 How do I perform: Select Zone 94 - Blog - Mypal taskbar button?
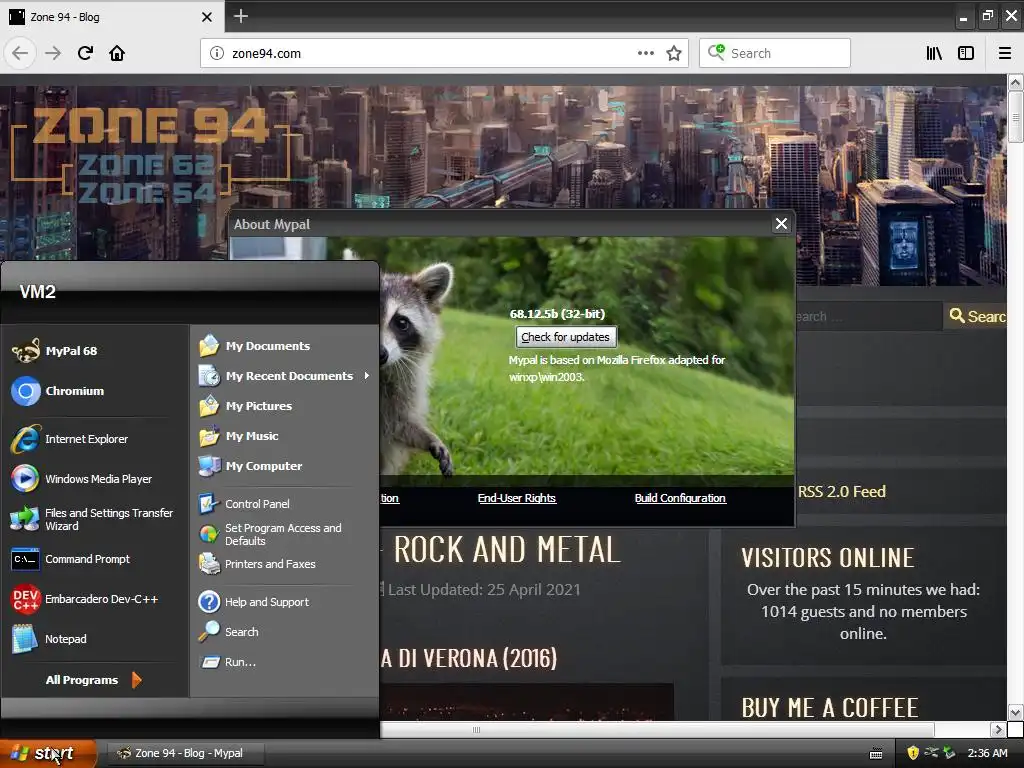185,753
